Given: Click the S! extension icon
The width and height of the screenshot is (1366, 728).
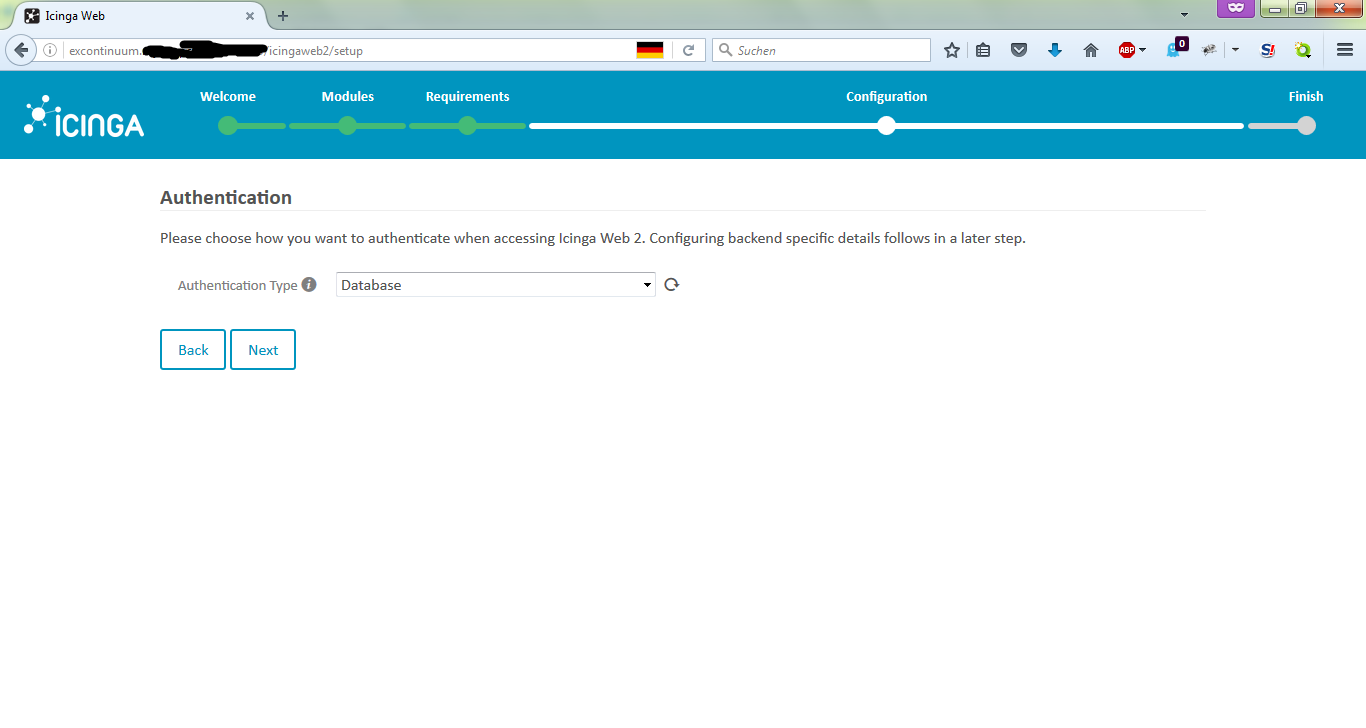Looking at the screenshot, I should click(1268, 50).
